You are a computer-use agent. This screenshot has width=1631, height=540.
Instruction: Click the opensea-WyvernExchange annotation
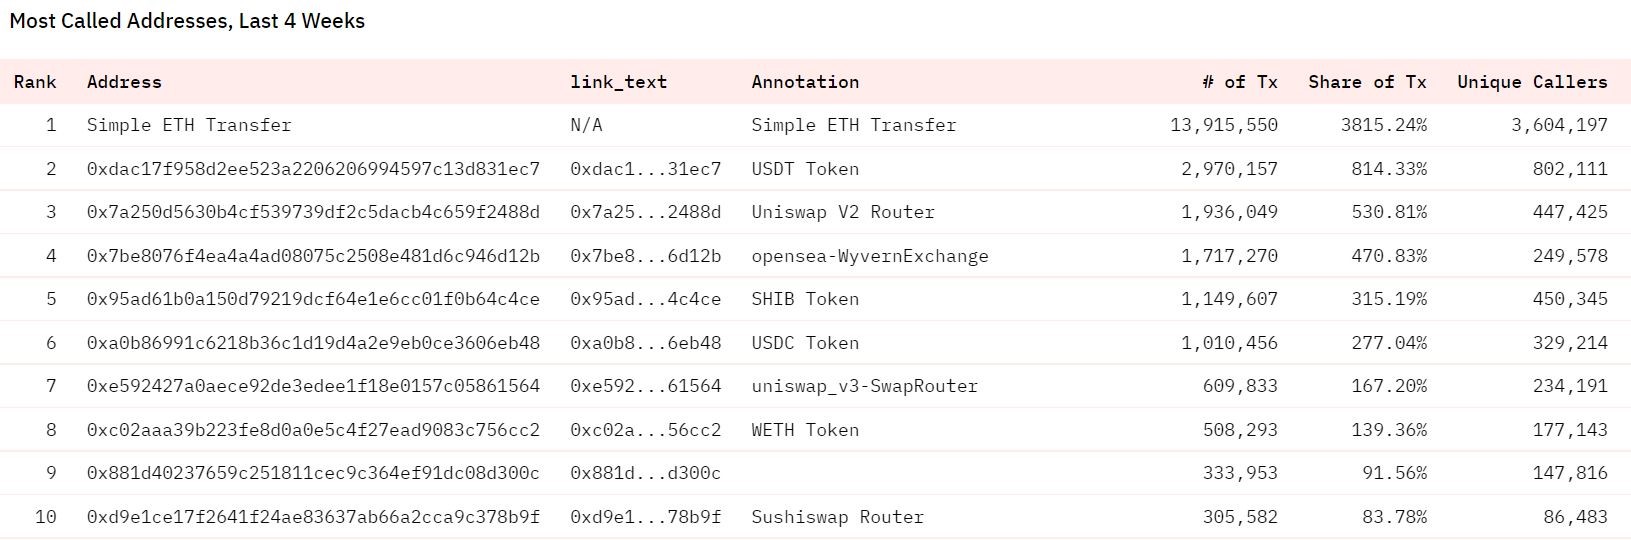(870, 256)
